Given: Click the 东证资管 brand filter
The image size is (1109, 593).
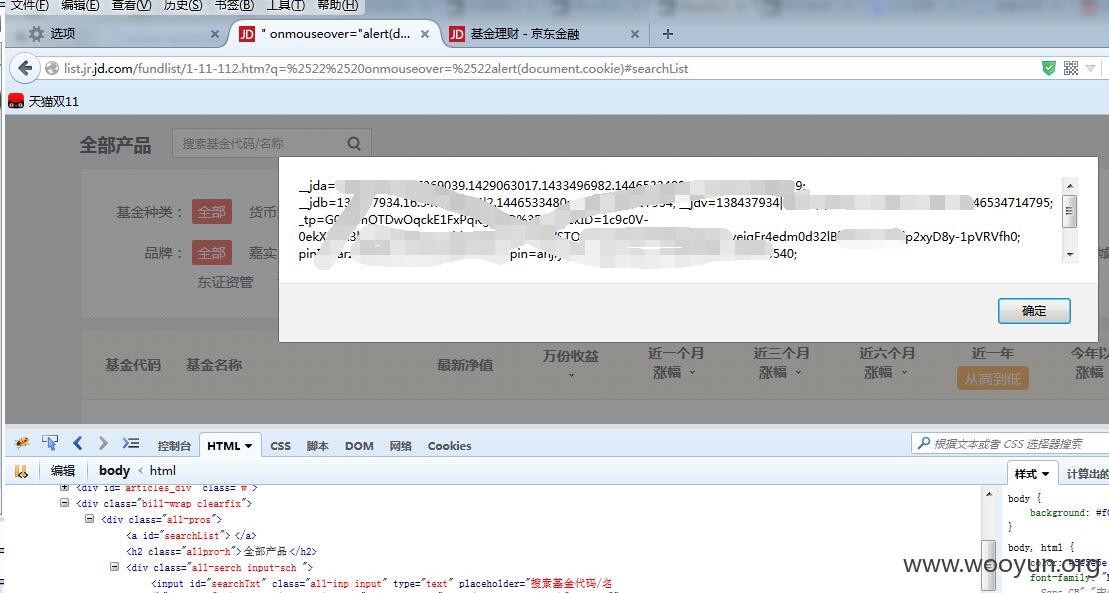Looking at the screenshot, I should [225, 282].
